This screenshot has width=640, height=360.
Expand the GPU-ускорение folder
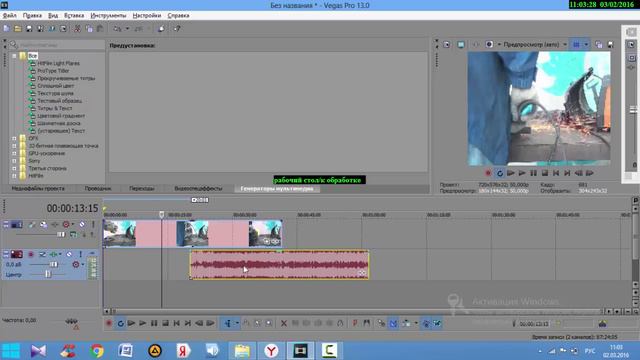(x=14, y=153)
